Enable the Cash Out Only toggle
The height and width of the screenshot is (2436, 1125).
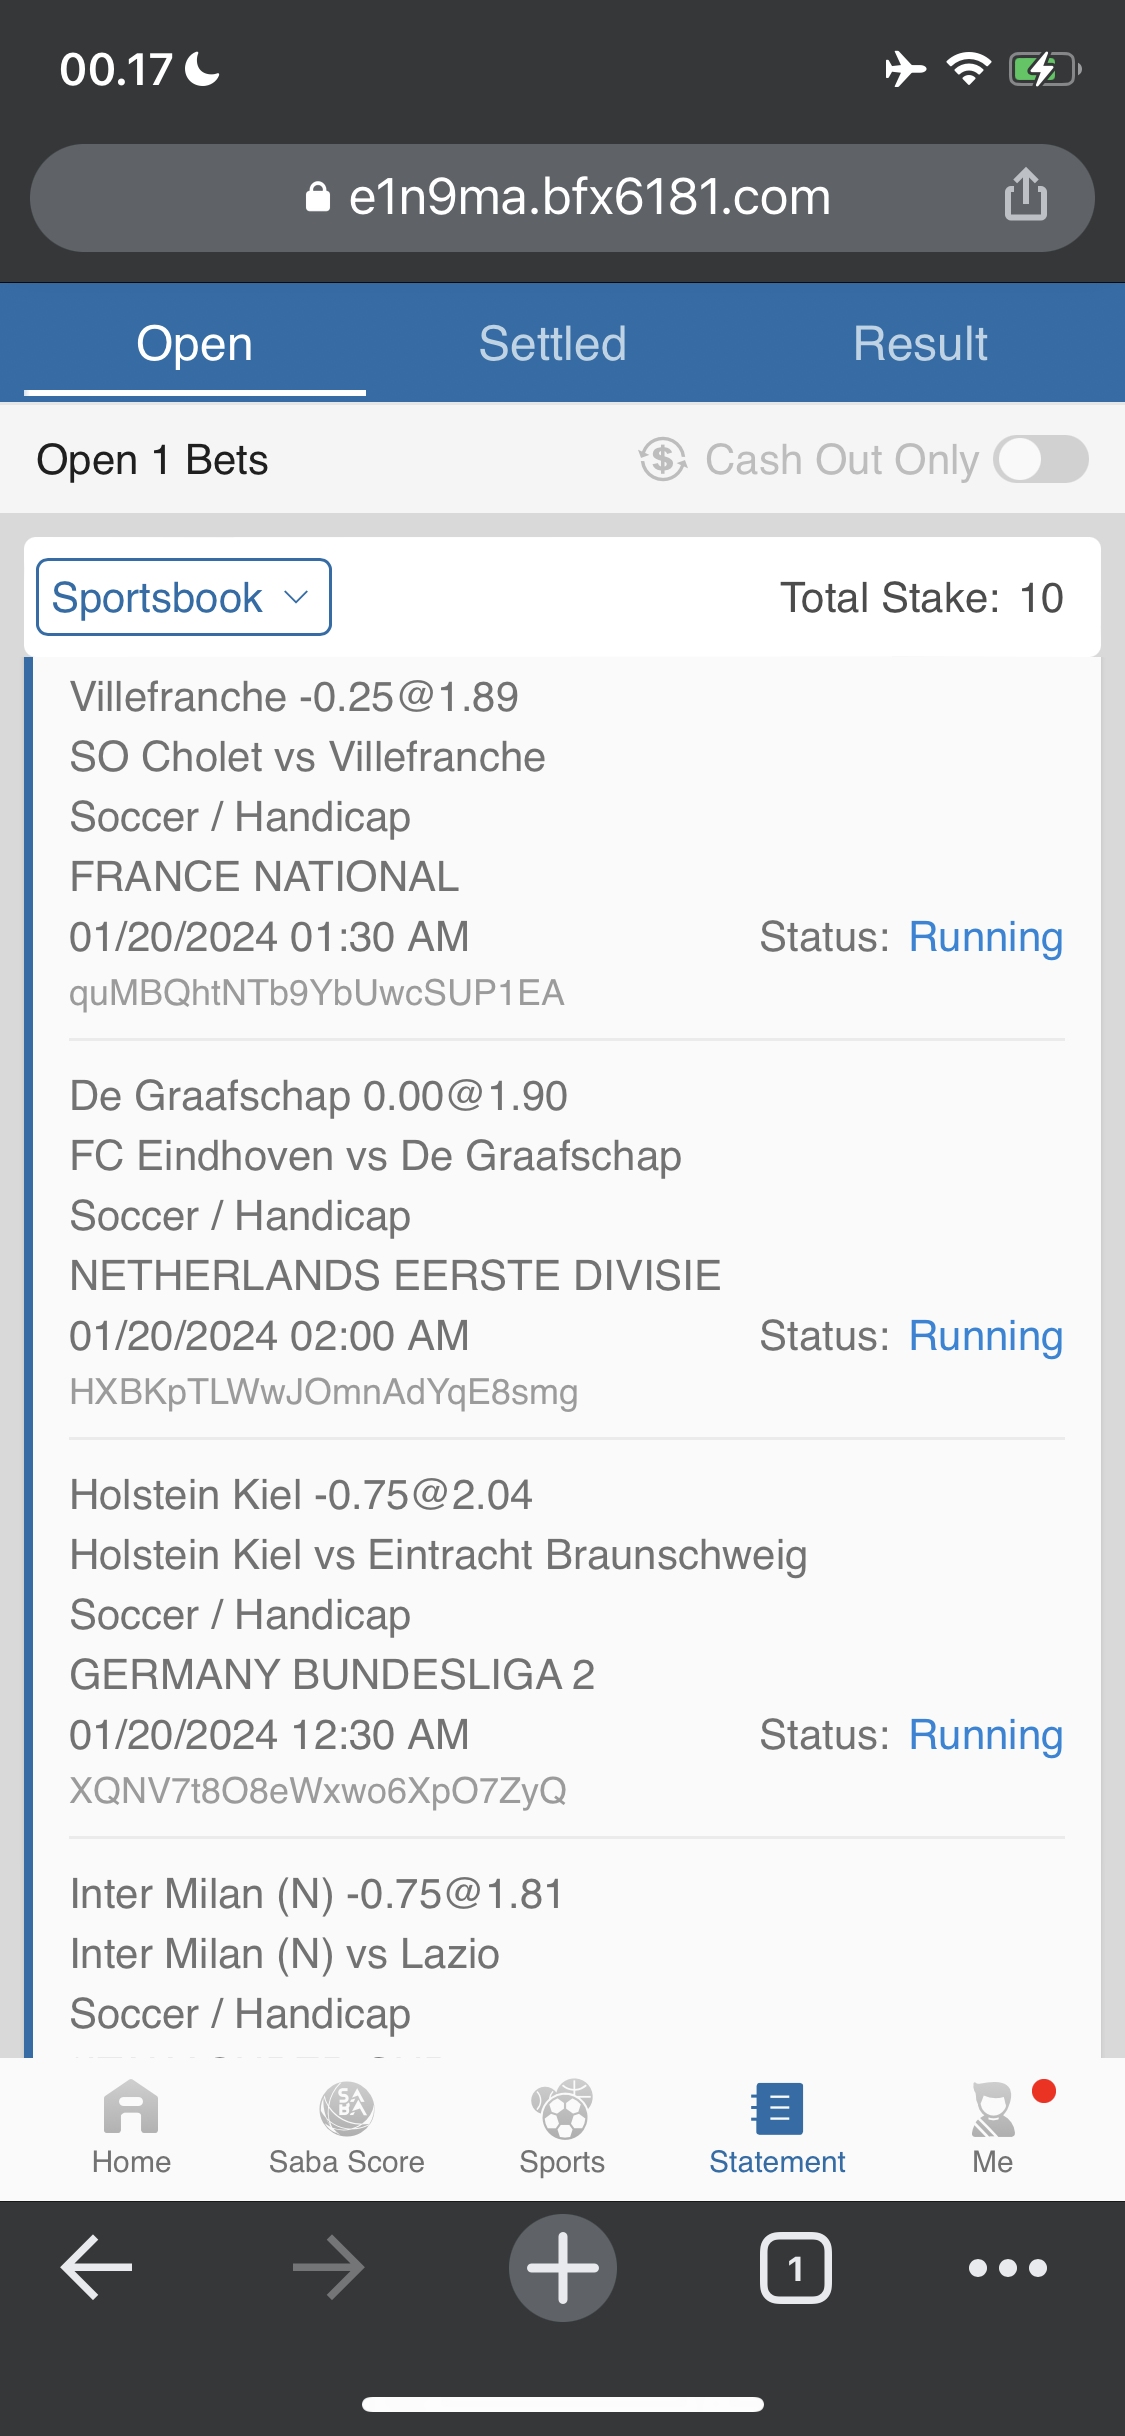pos(1041,460)
